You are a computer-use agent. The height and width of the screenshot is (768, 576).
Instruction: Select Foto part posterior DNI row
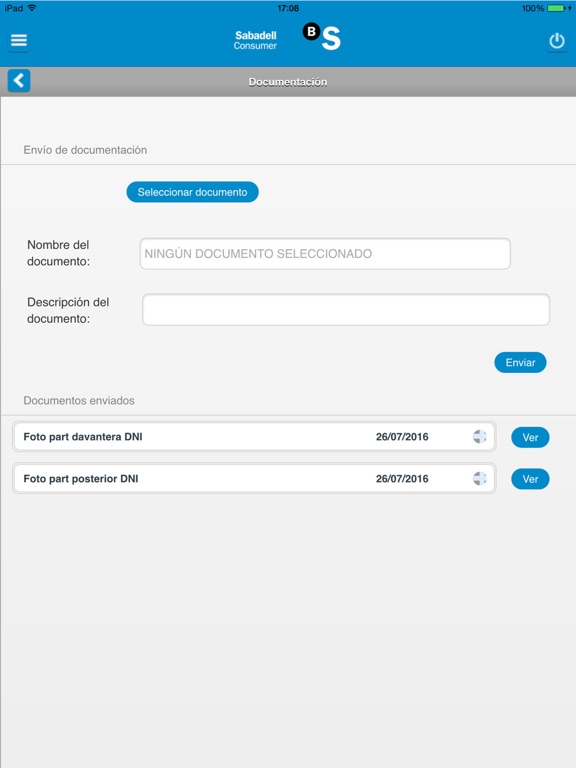[254, 479]
